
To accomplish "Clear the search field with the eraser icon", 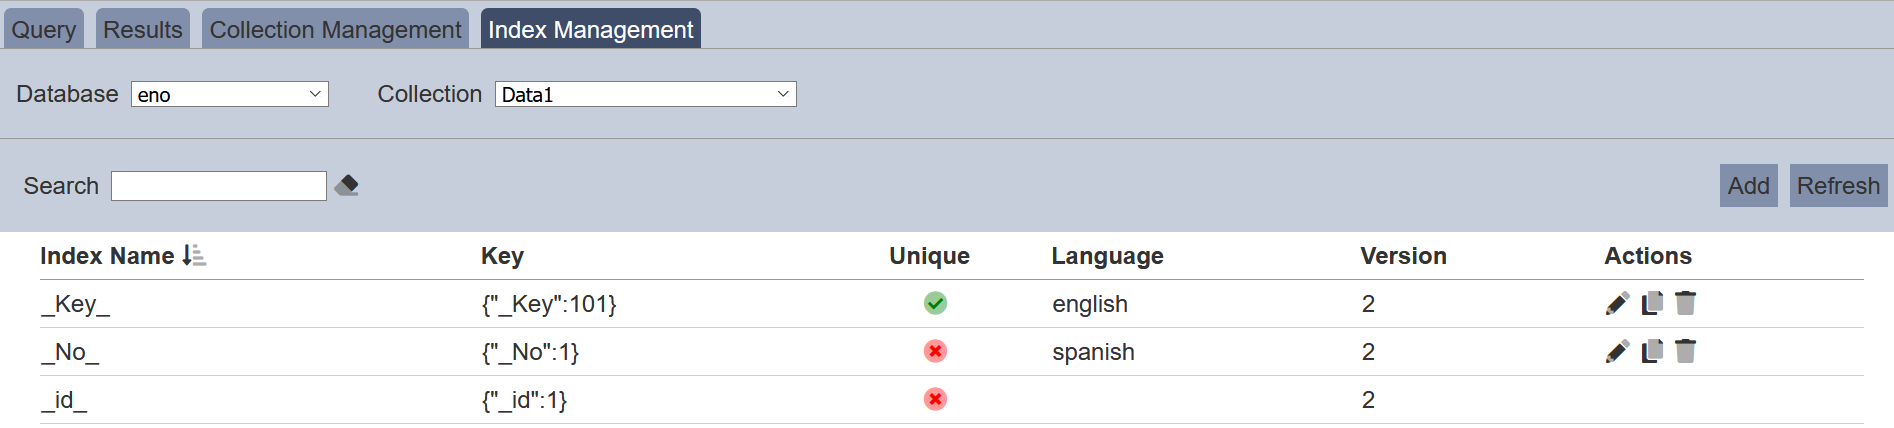I will pos(347,185).
